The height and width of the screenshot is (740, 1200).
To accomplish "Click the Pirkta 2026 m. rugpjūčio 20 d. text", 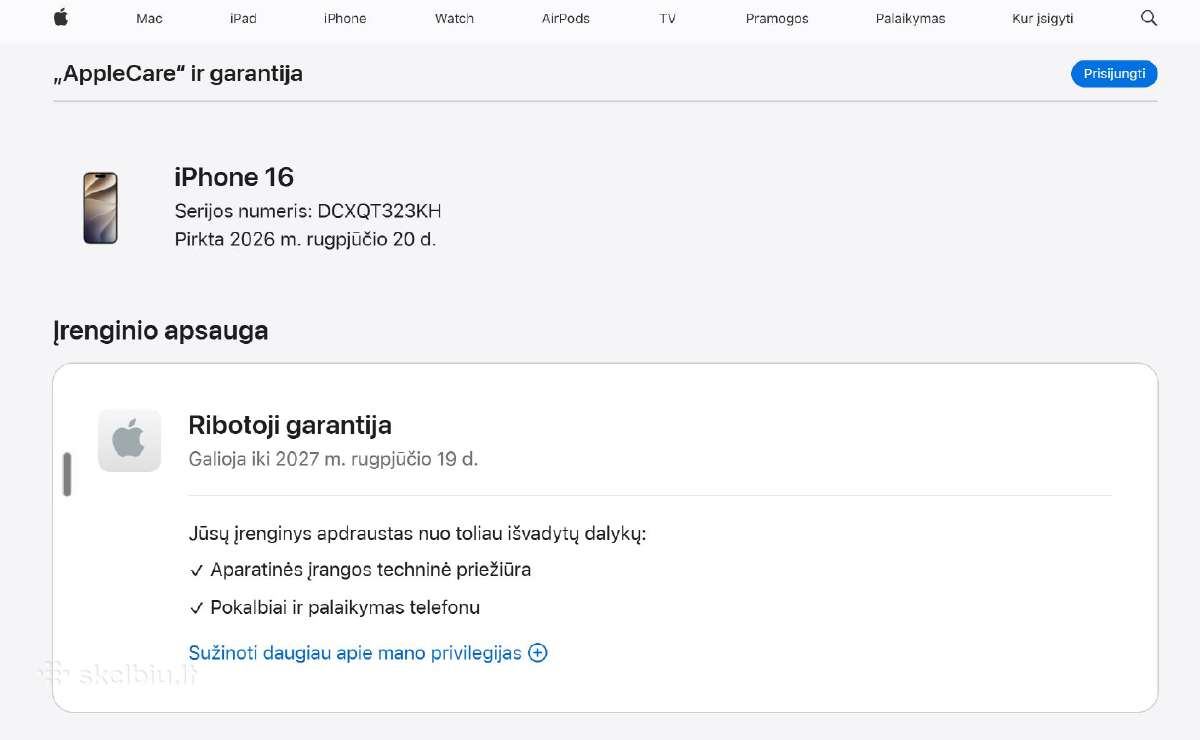I will coord(305,239).
